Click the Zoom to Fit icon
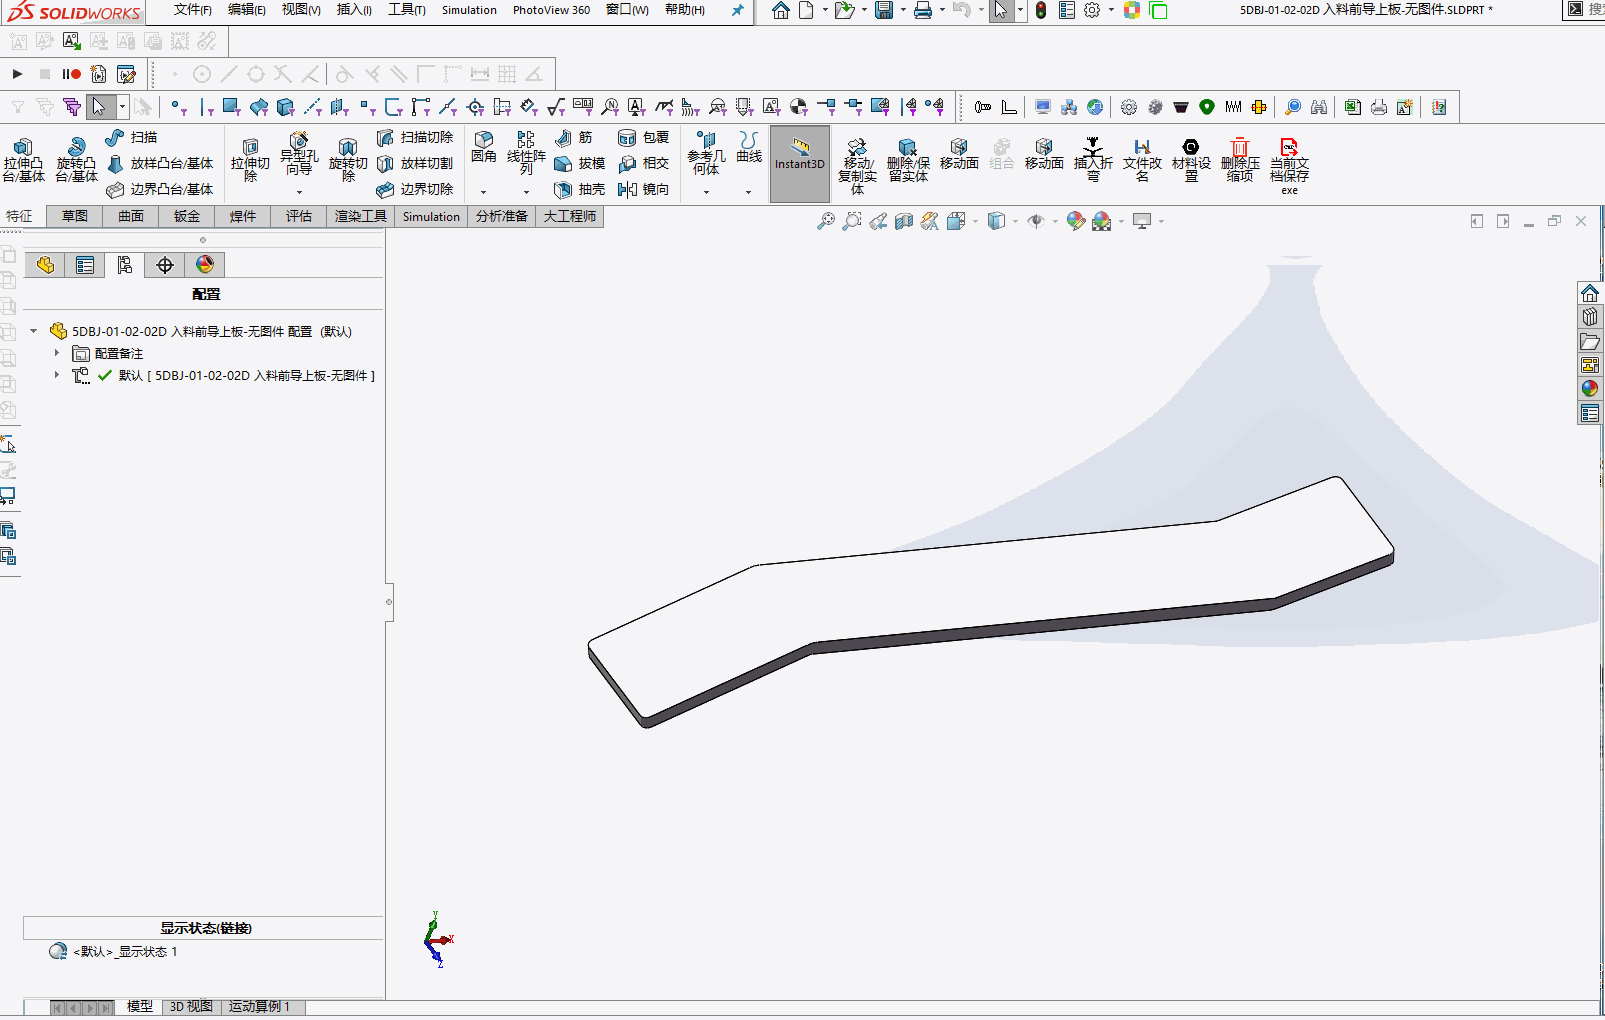 (x=826, y=221)
